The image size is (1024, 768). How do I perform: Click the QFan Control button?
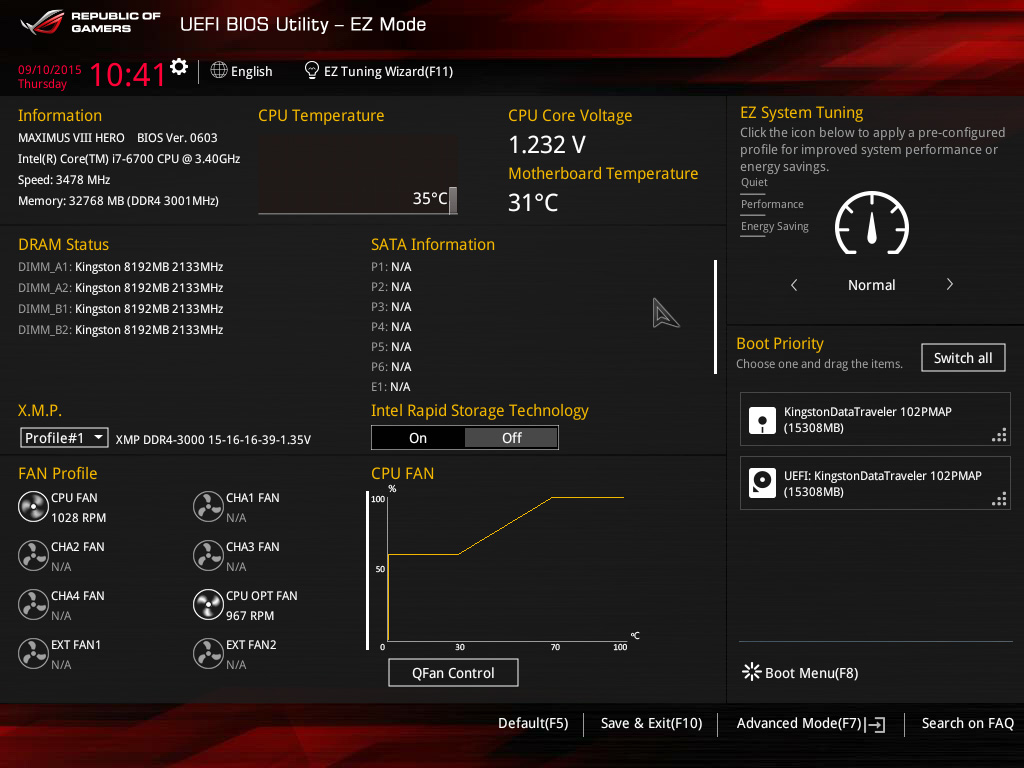453,673
